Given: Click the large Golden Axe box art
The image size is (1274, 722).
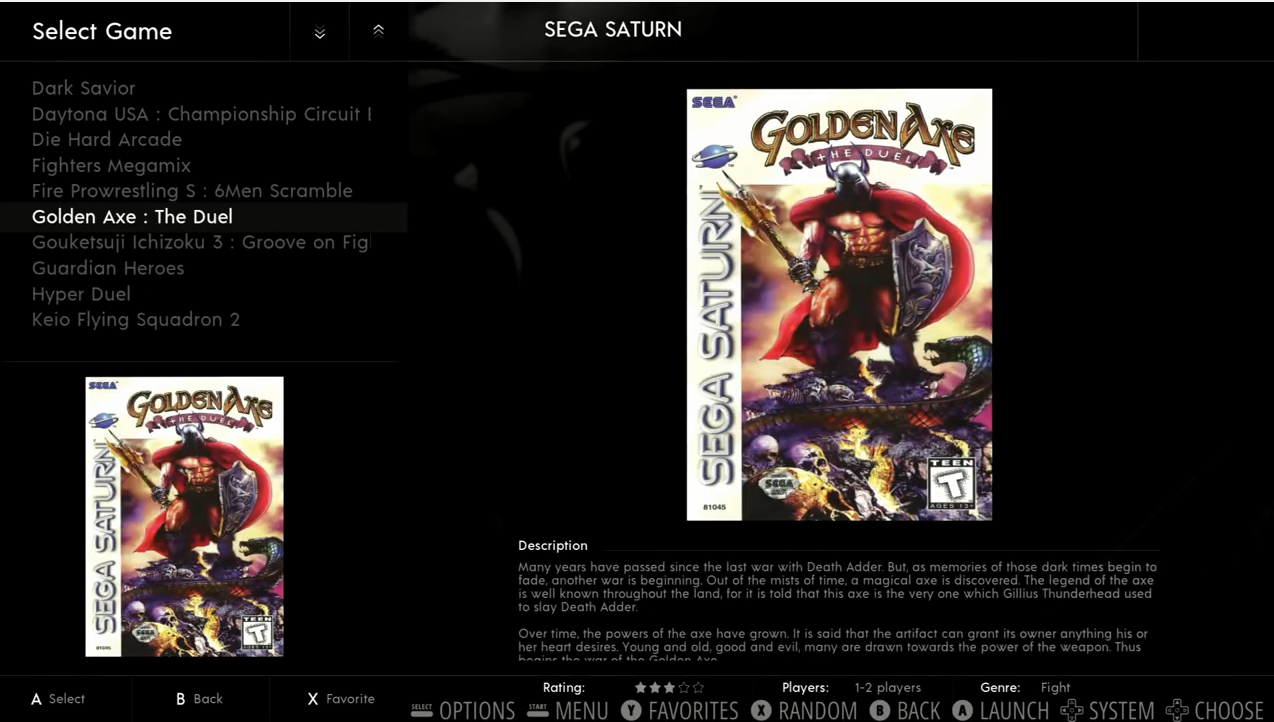Looking at the screenshot, I should coord(839,304).
